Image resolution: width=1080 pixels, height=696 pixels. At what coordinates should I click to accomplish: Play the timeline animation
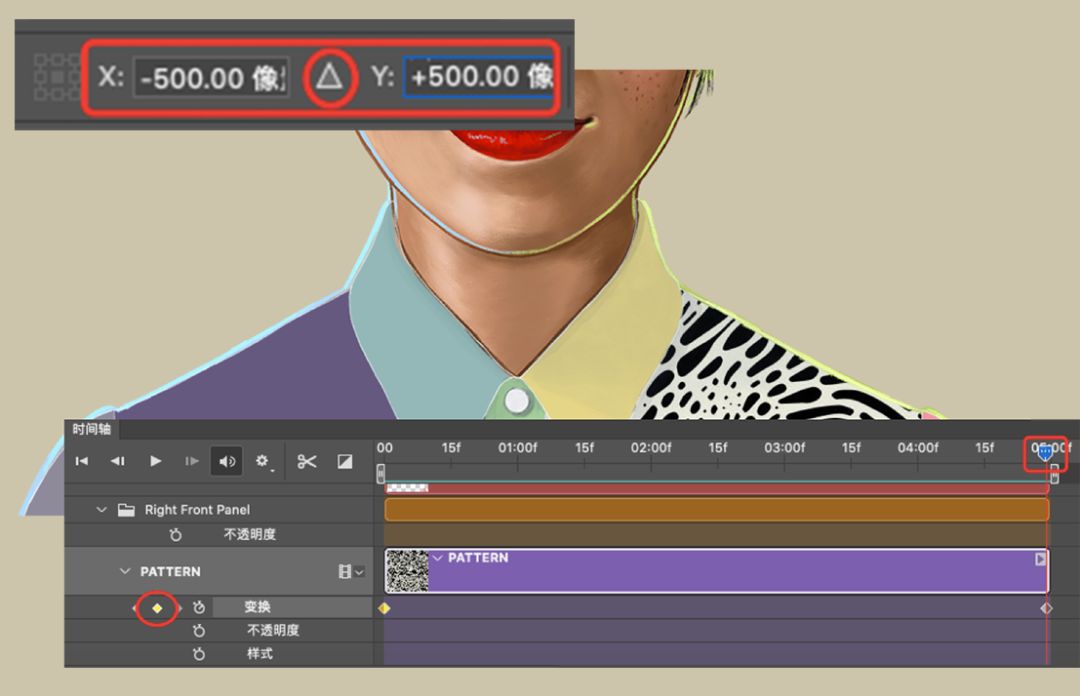tap(156, 461)
